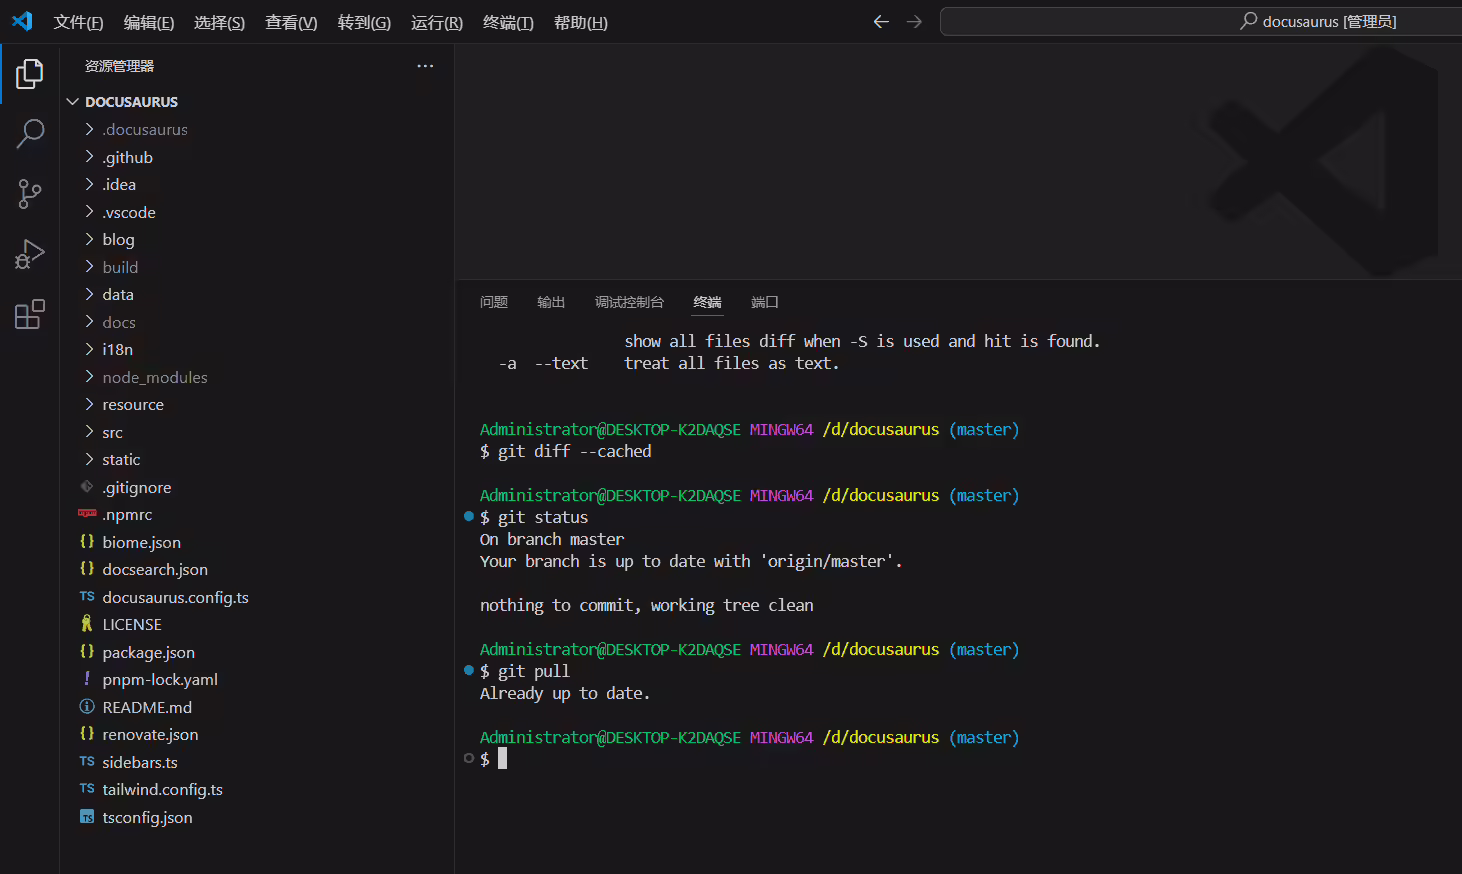Screen dimensions: 1462x874
Task: Expand the .idea folder
Action: coord(89,184)
